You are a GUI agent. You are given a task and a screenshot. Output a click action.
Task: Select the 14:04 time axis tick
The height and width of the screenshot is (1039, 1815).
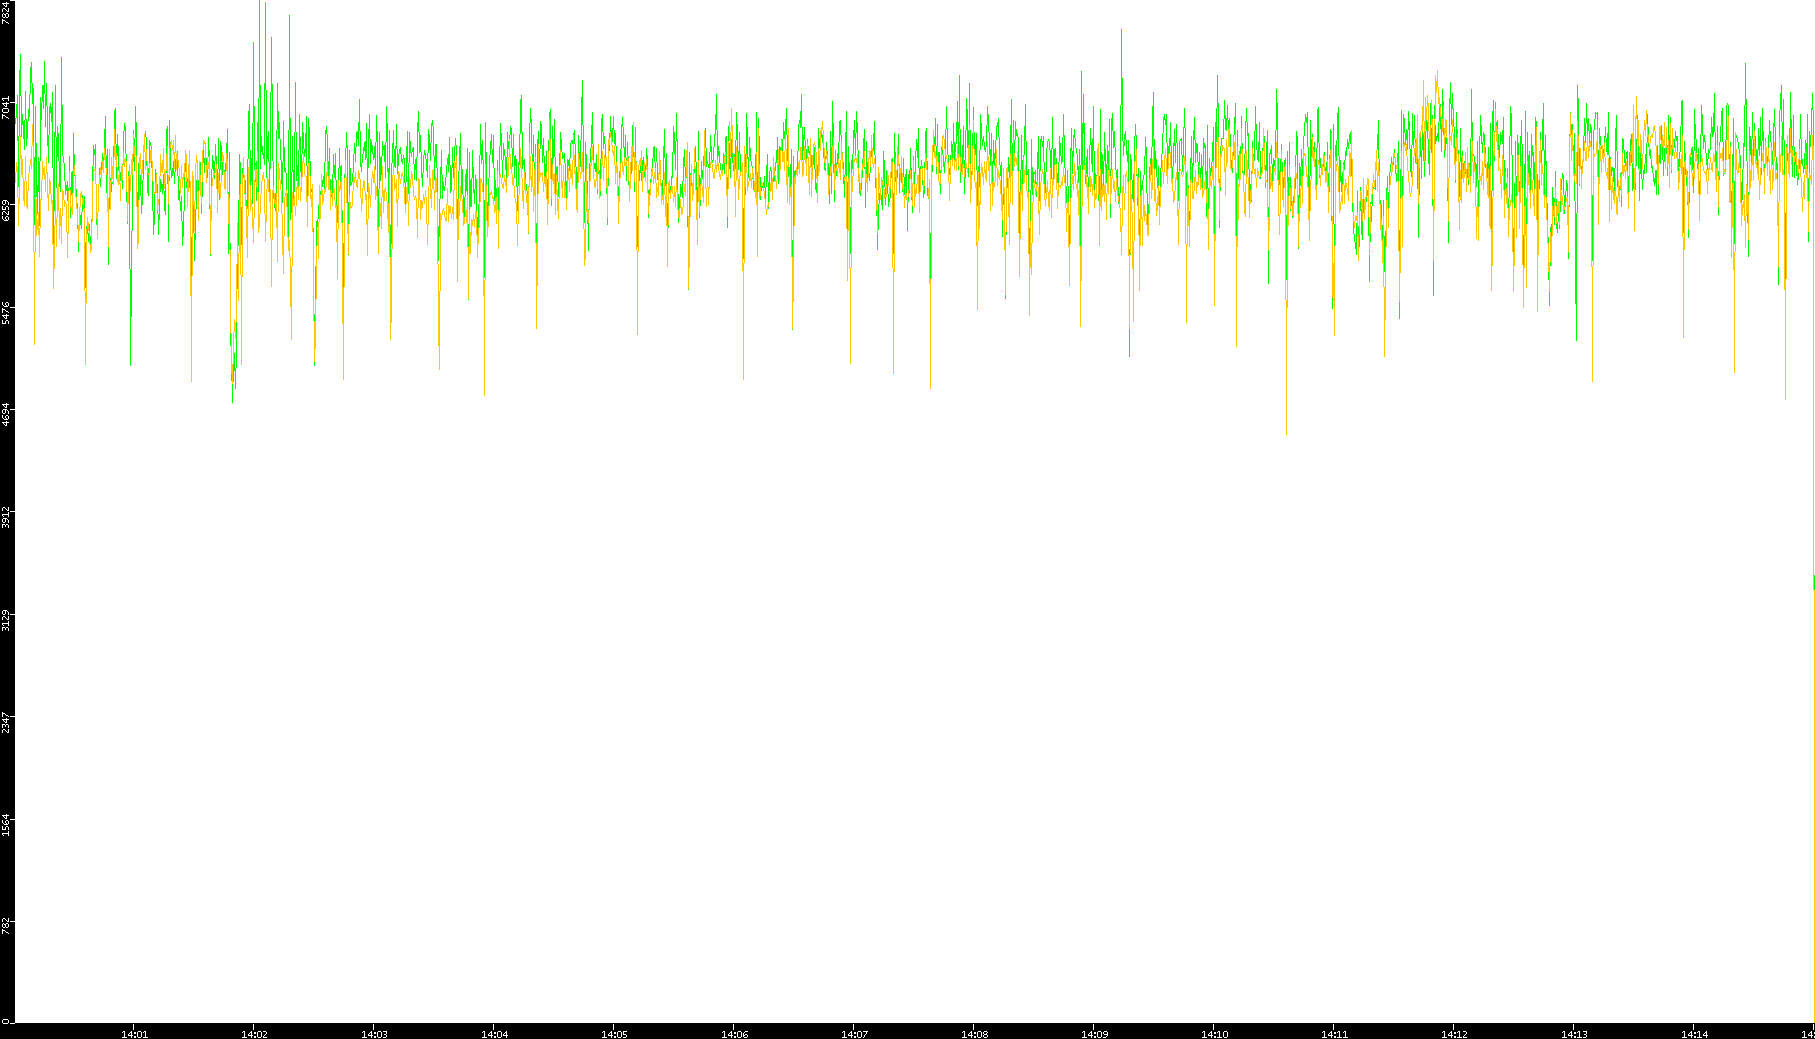tap(494, 1034)
